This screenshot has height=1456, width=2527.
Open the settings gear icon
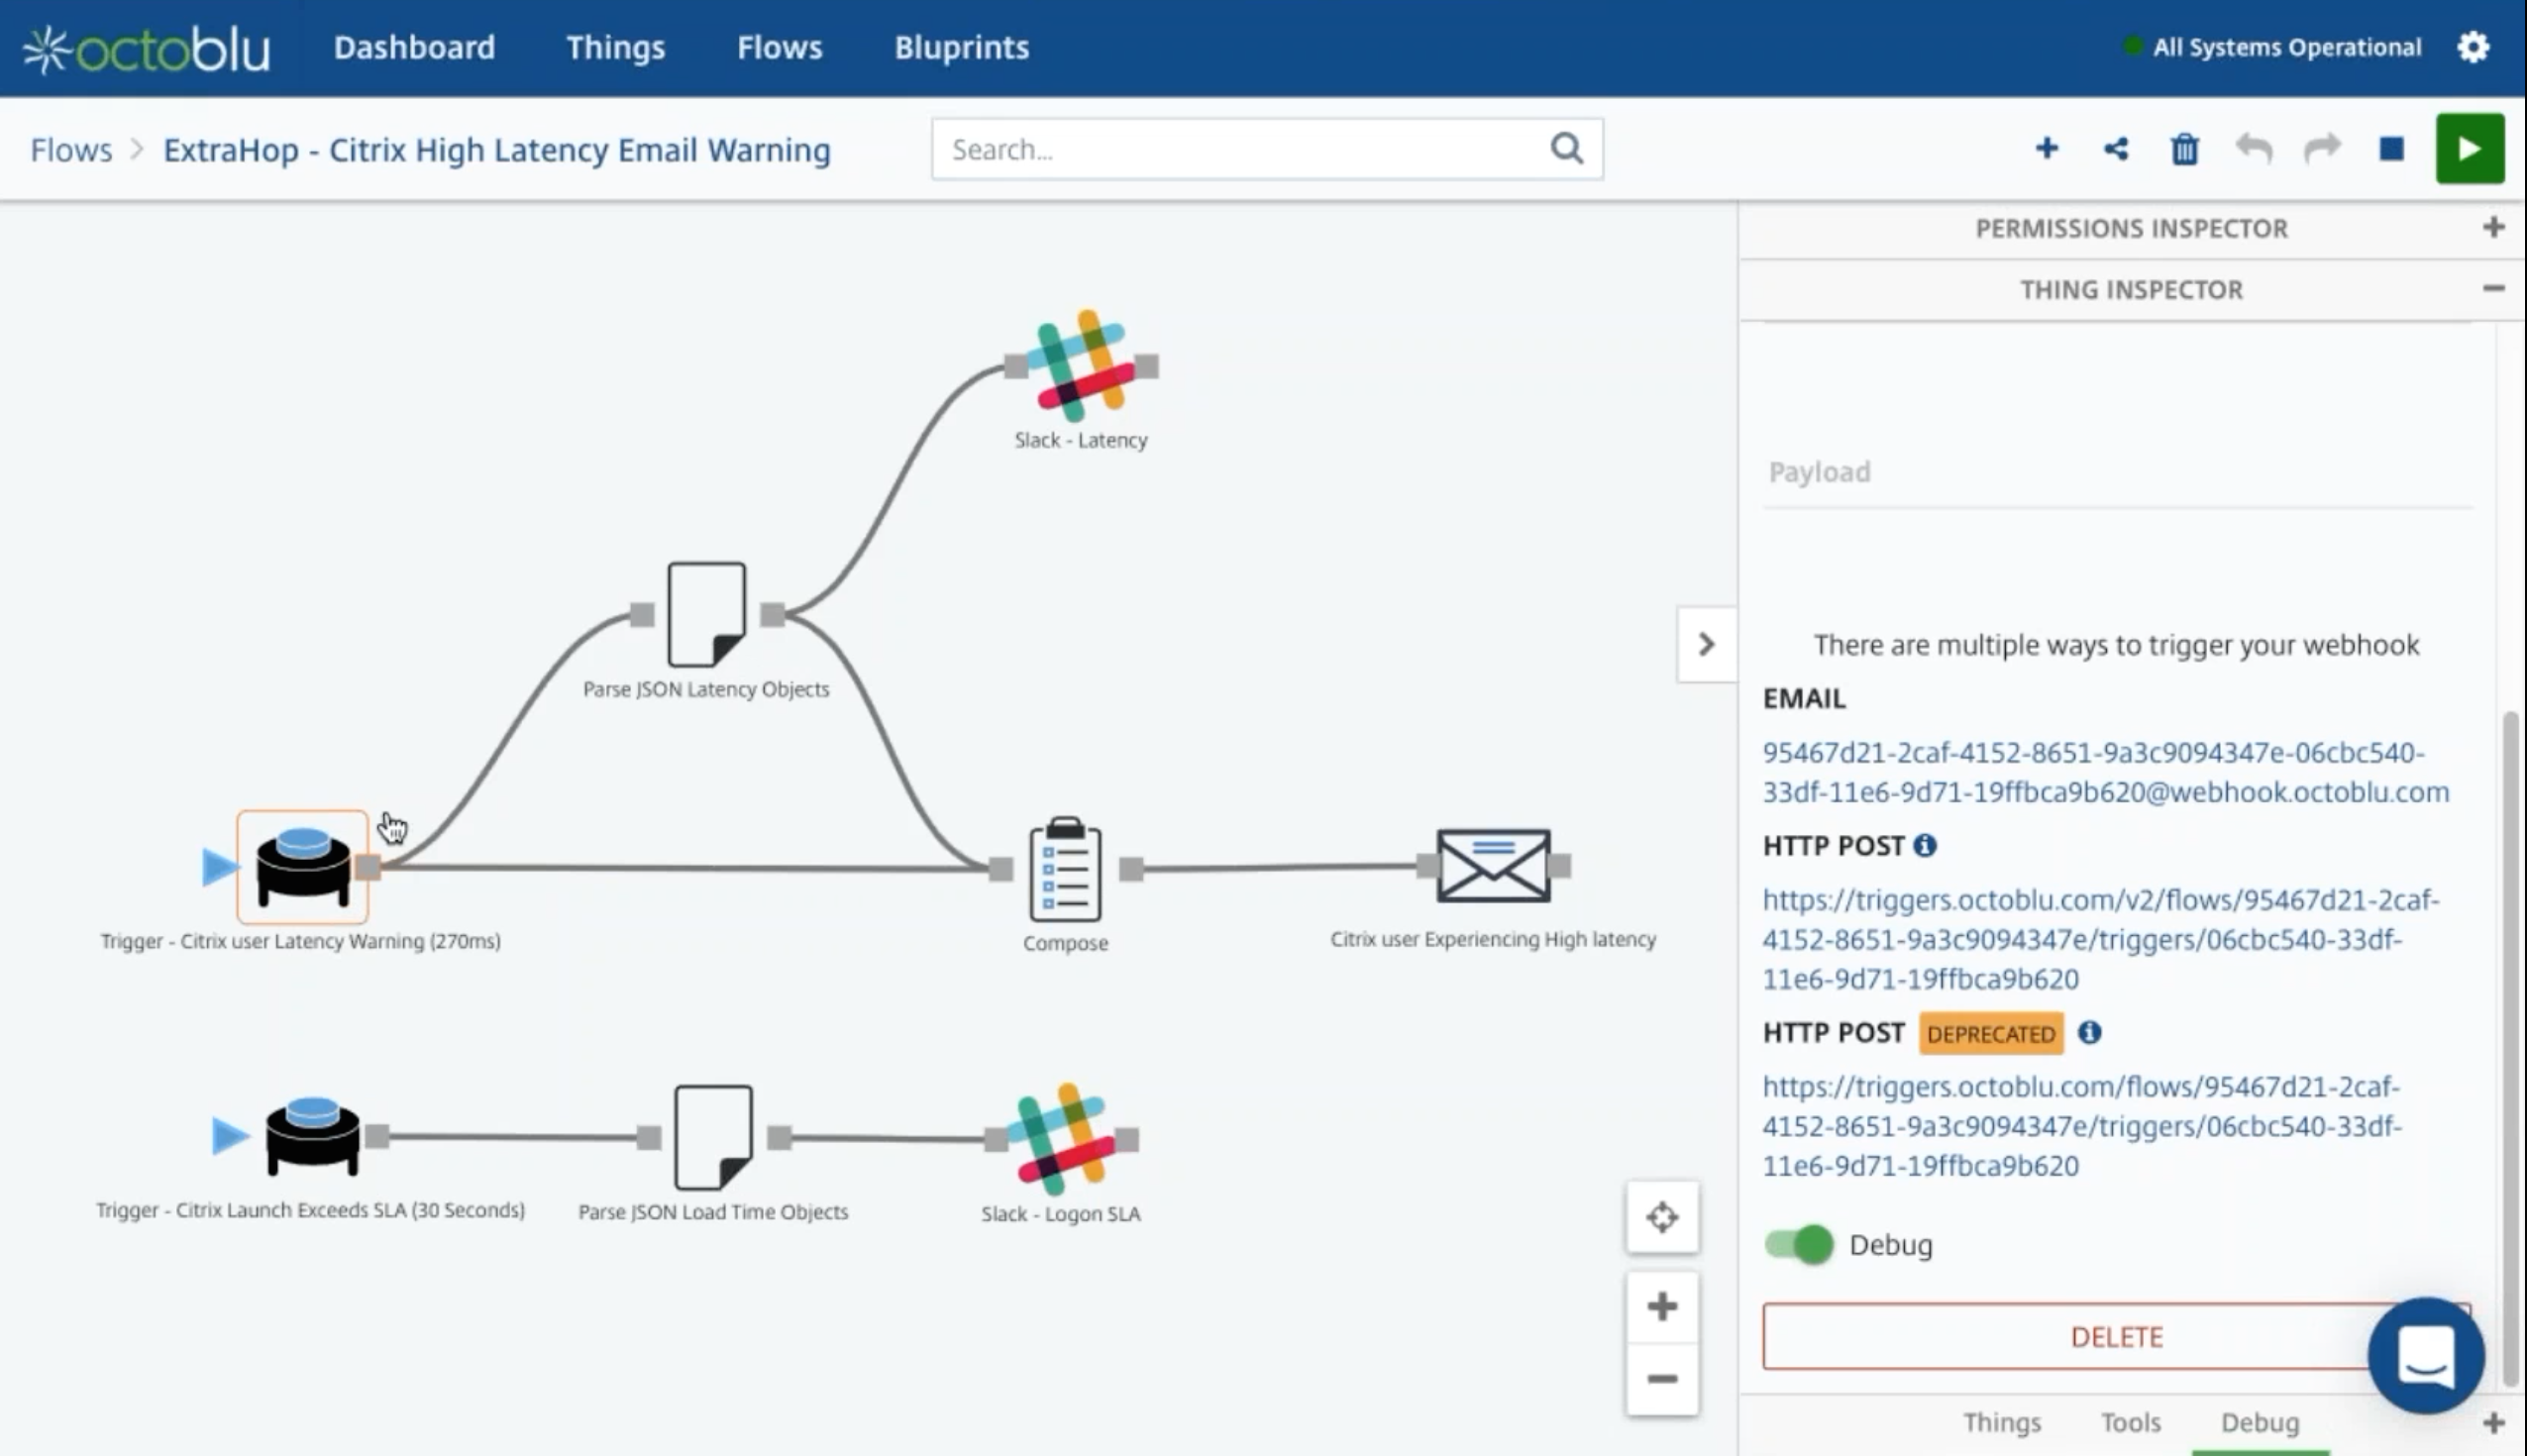pos(2473,47)
